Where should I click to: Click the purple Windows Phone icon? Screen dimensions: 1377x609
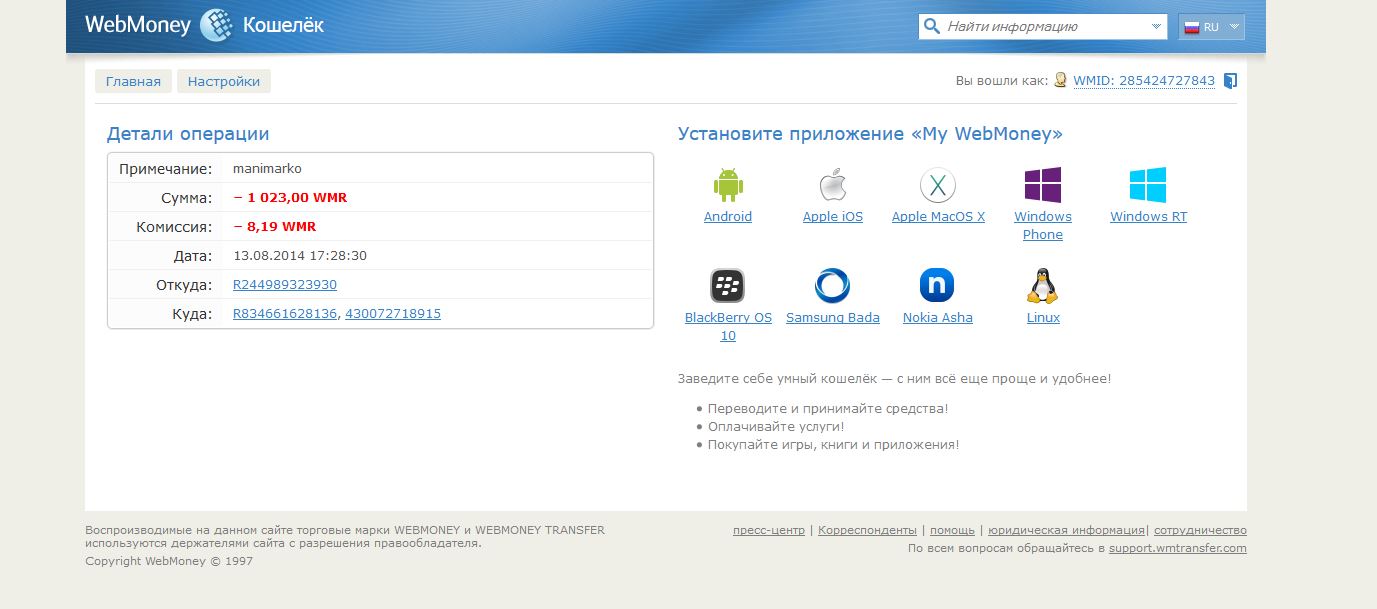coord(1043,185)
